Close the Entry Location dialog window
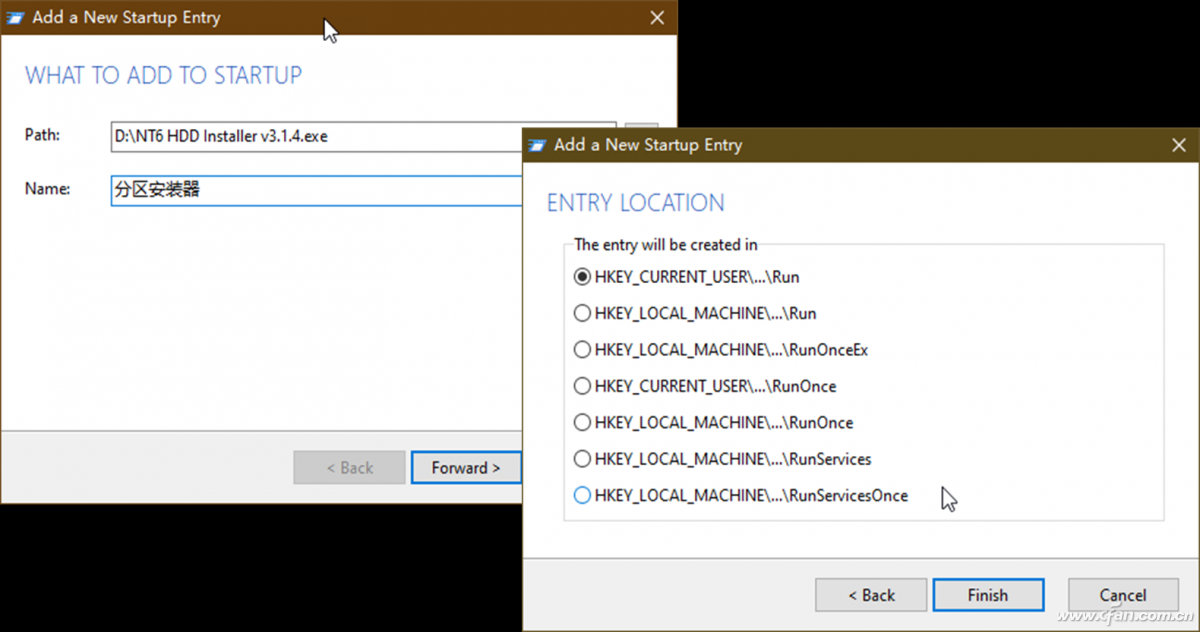 (x=1179, y=145)
